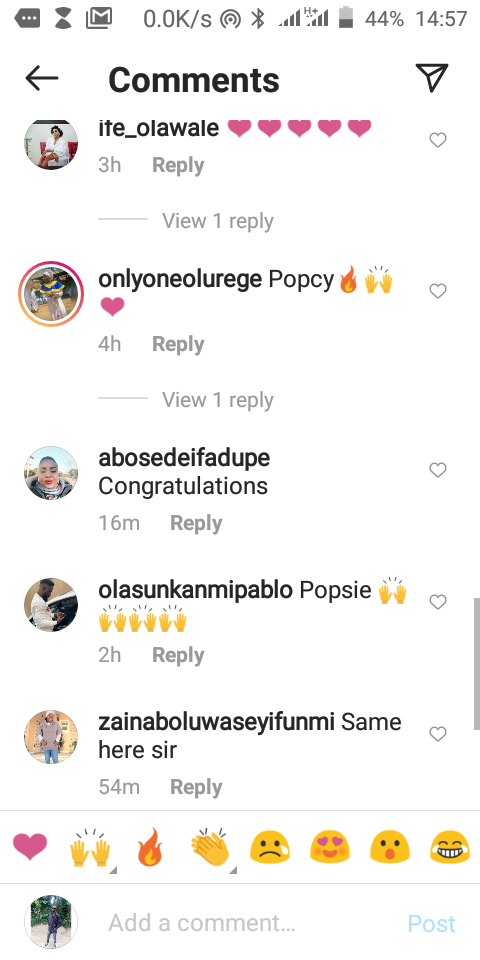Open onlyoneolurege's story avatar
Screen dimensions: 480x960
(x=51, y=293)
